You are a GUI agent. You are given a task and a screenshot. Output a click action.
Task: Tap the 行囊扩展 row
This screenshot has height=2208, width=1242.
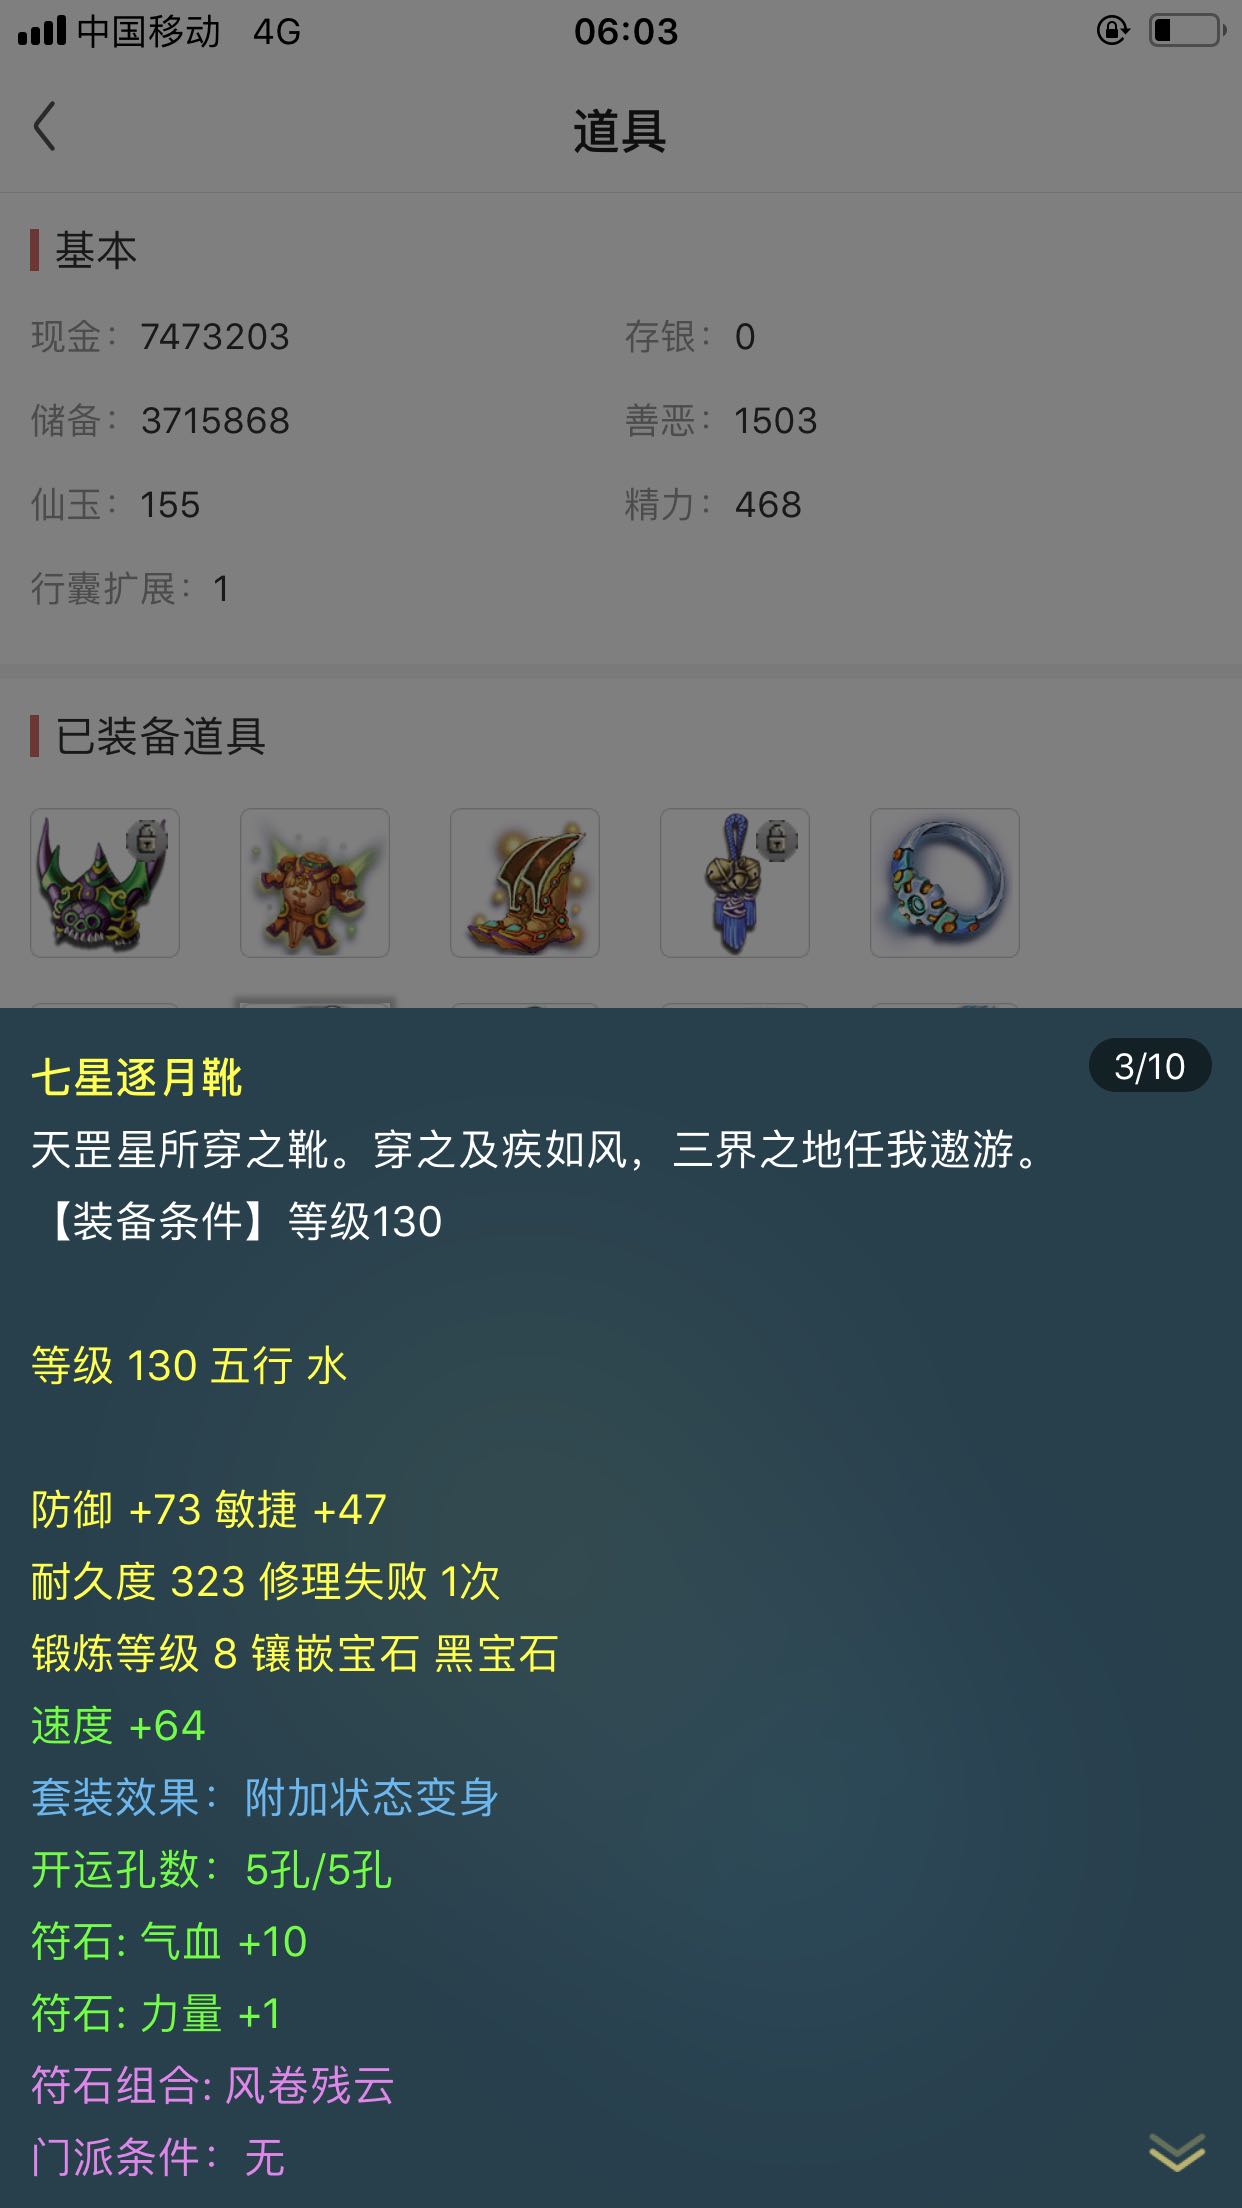(131, 589)
